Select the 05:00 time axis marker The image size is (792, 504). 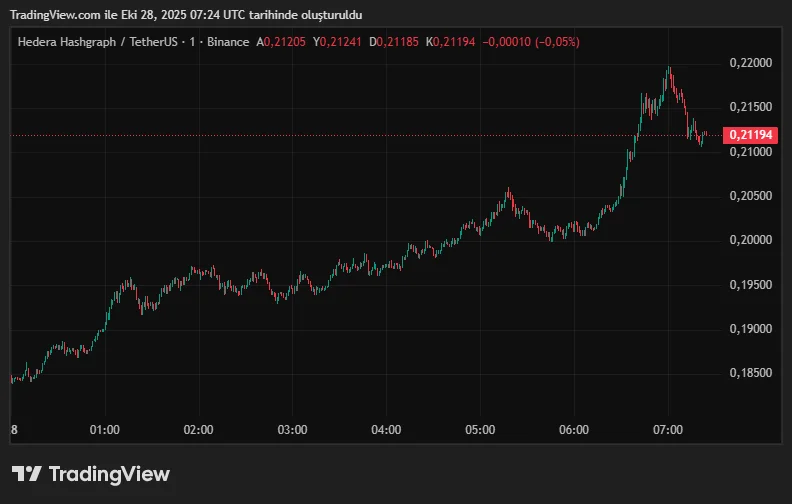(480, 430)
